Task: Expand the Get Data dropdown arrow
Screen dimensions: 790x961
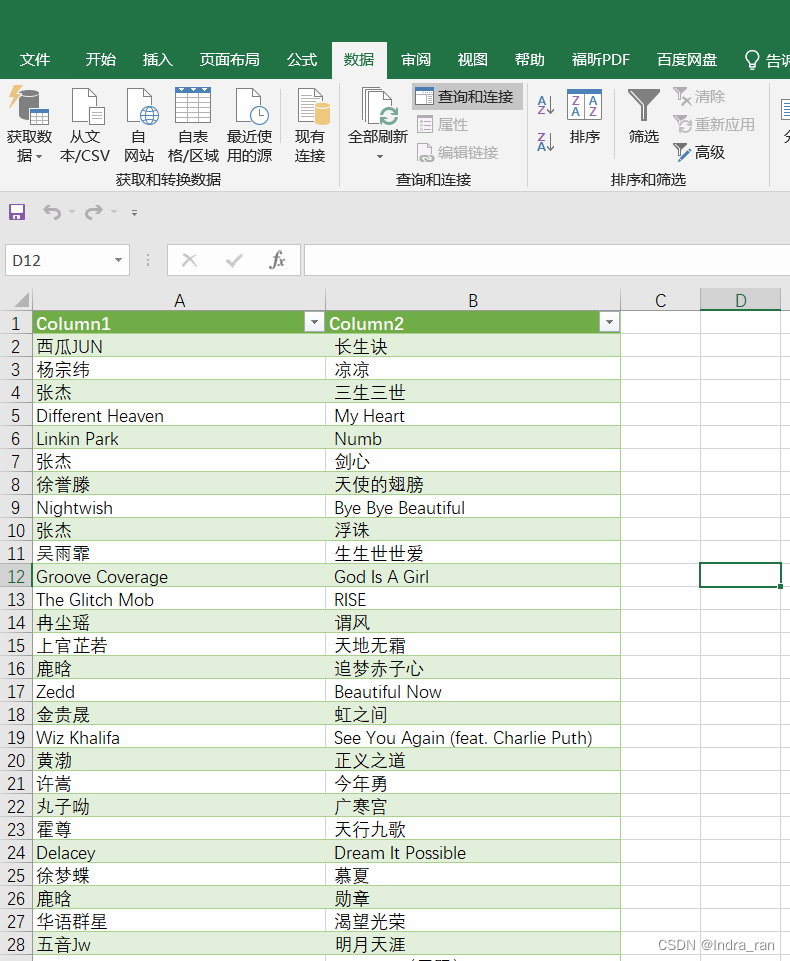Action: tap(39, 157)
